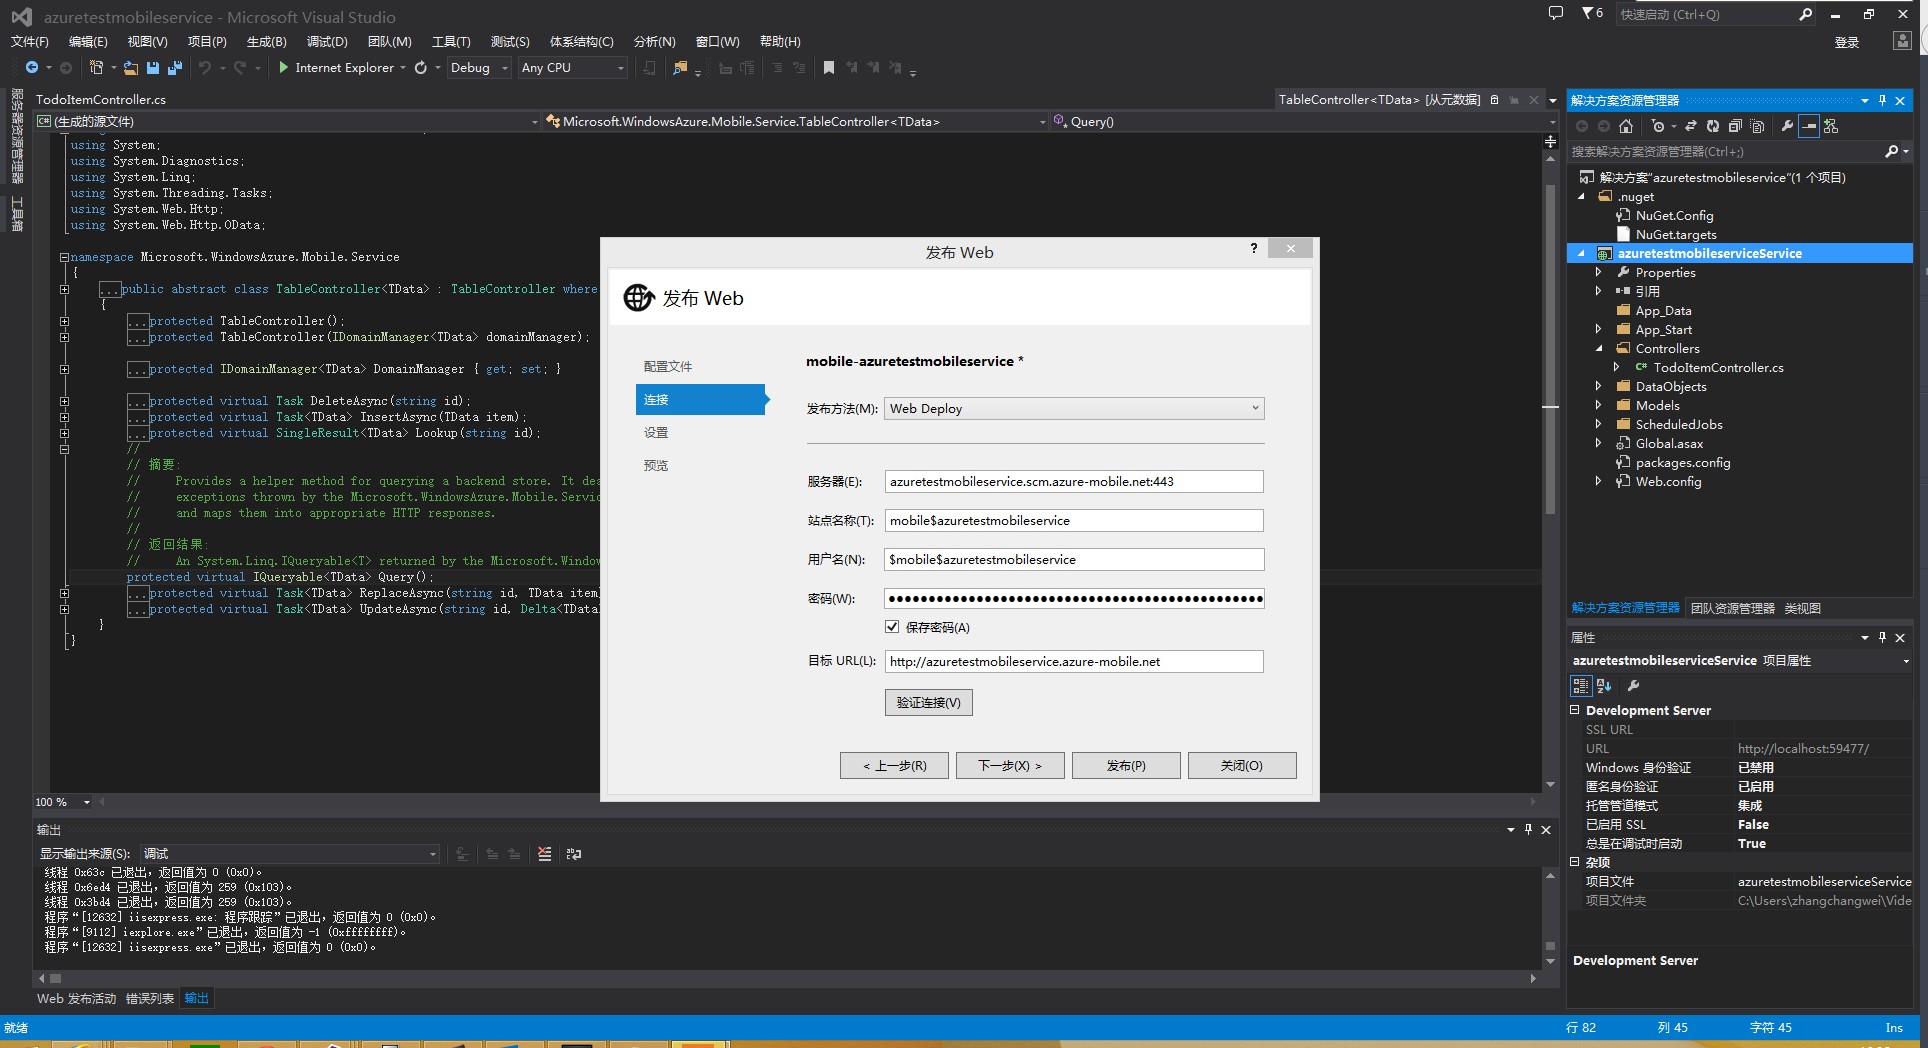Click the 关闭(O) close button
Screen dimensions: 1928x1048
tap(1242, 766)
